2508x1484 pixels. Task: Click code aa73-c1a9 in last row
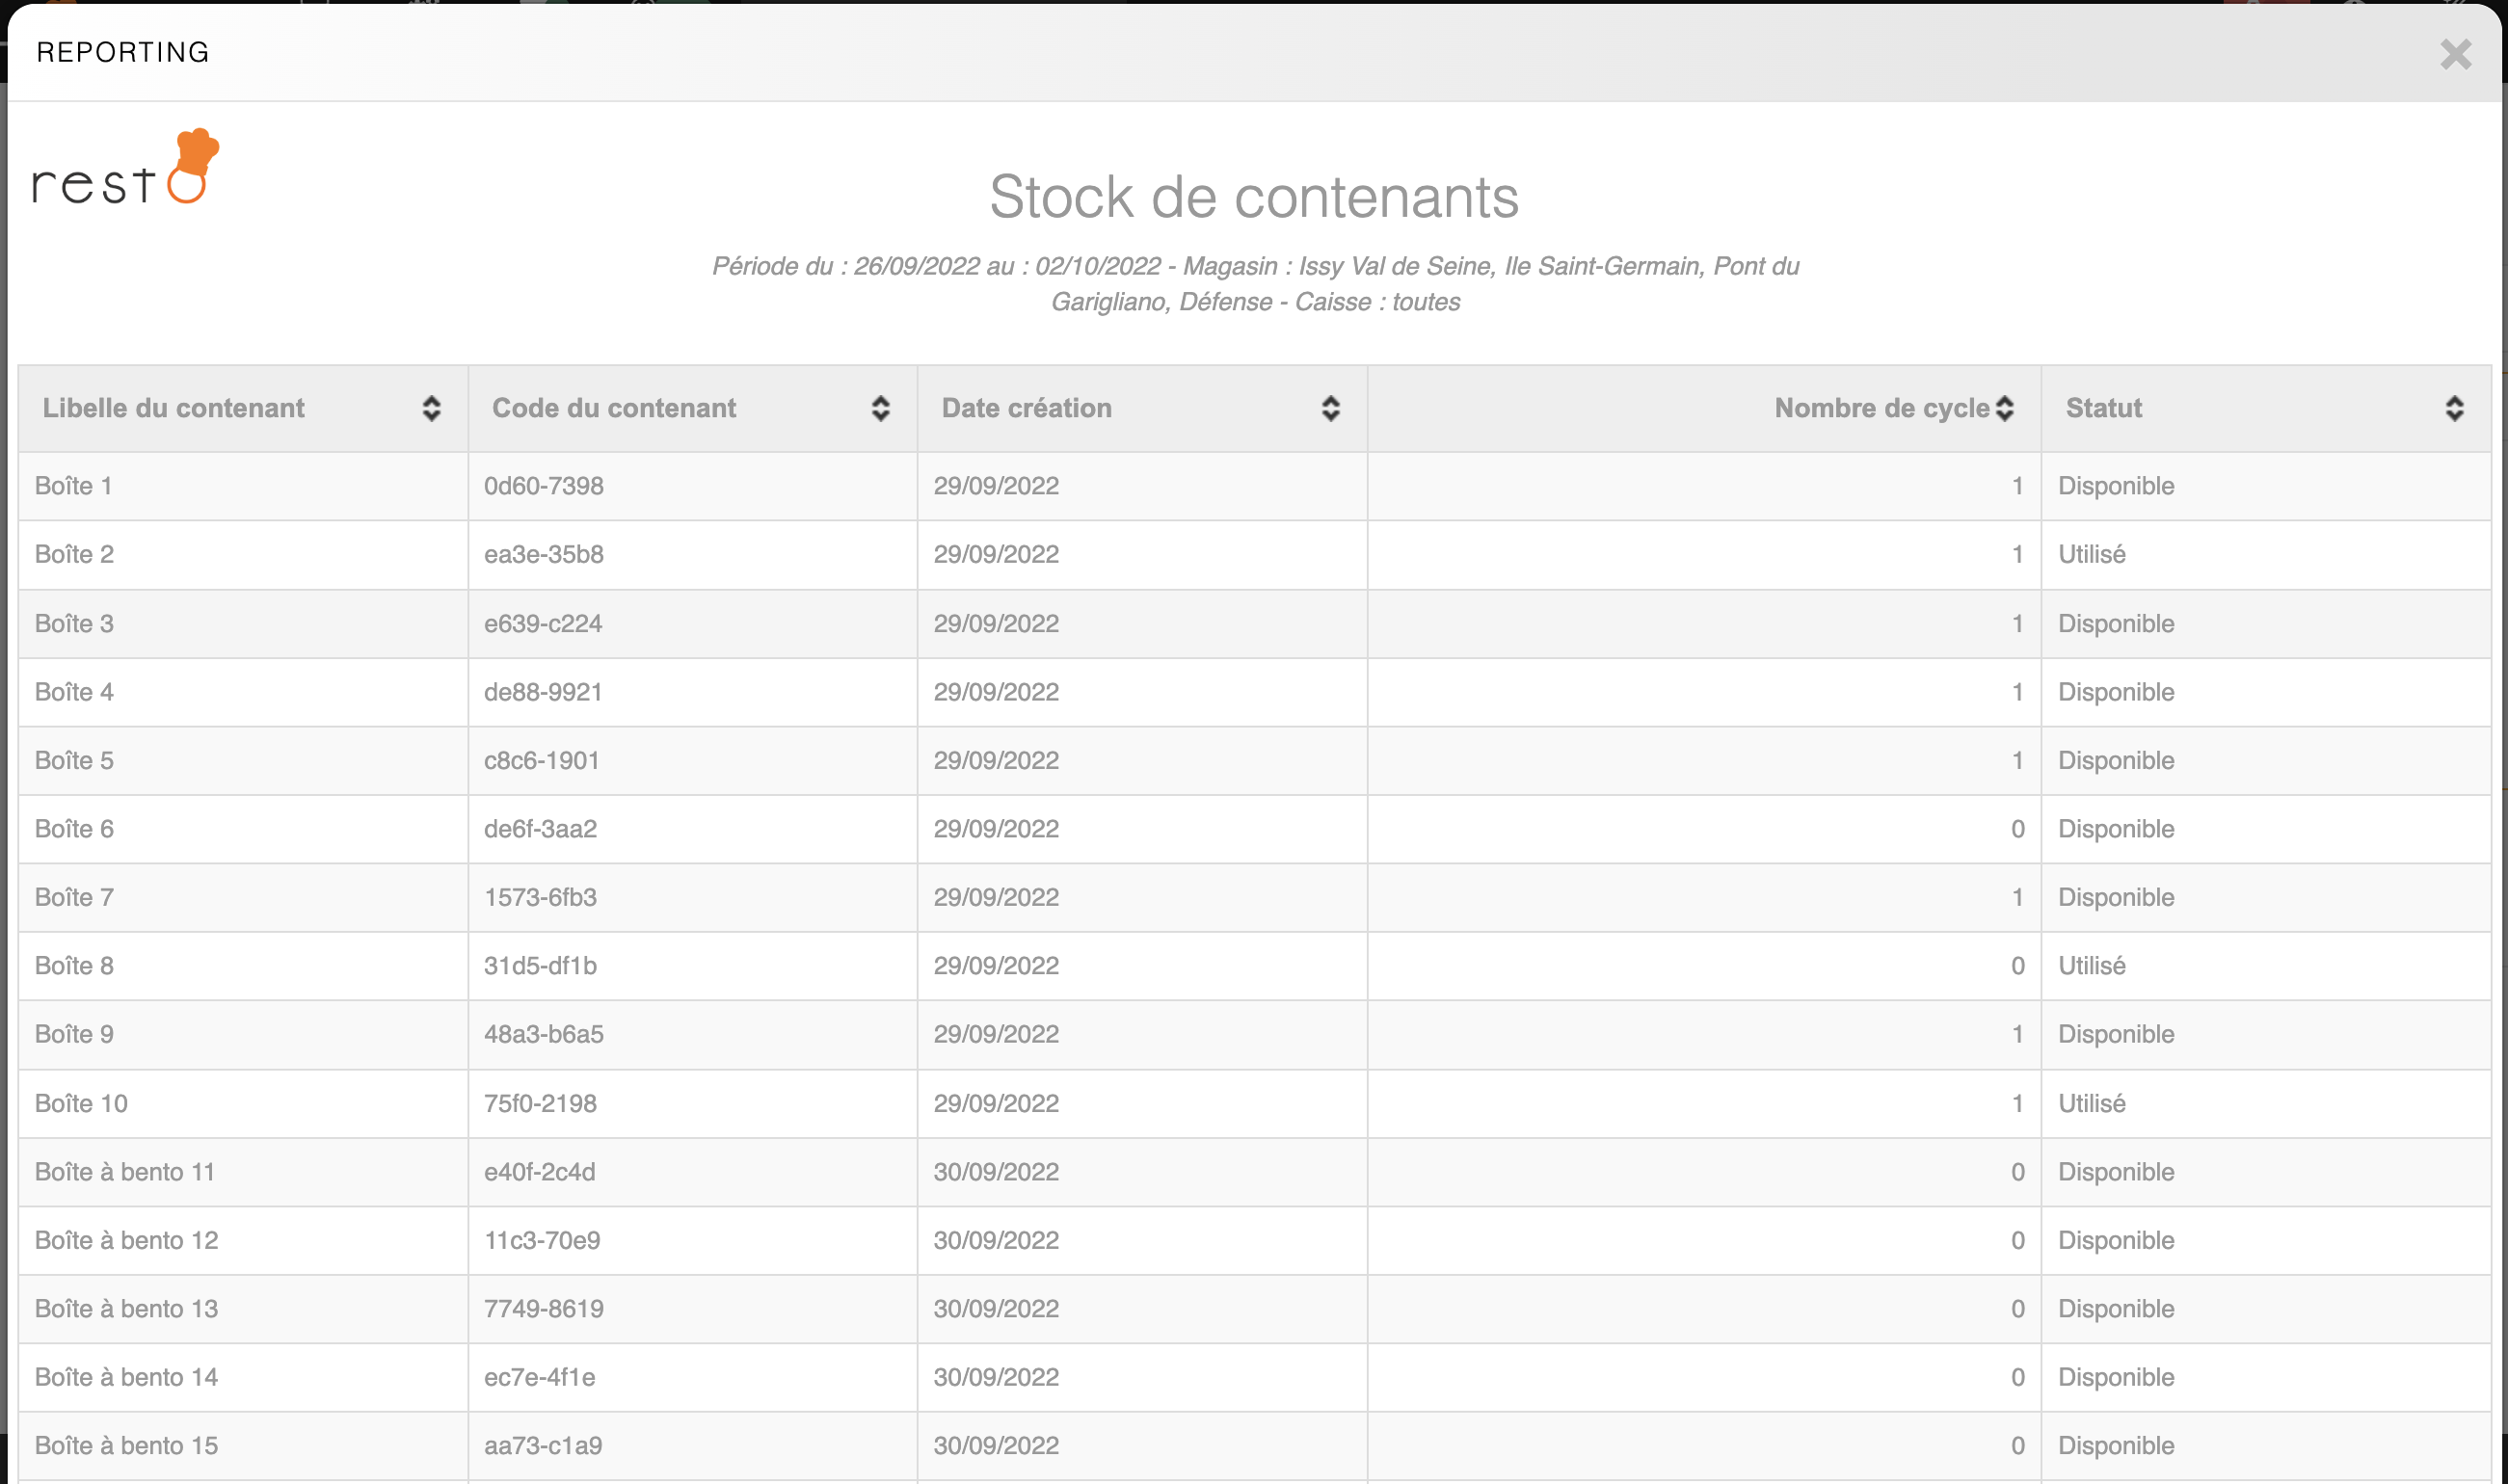[x=542, y=1445]
